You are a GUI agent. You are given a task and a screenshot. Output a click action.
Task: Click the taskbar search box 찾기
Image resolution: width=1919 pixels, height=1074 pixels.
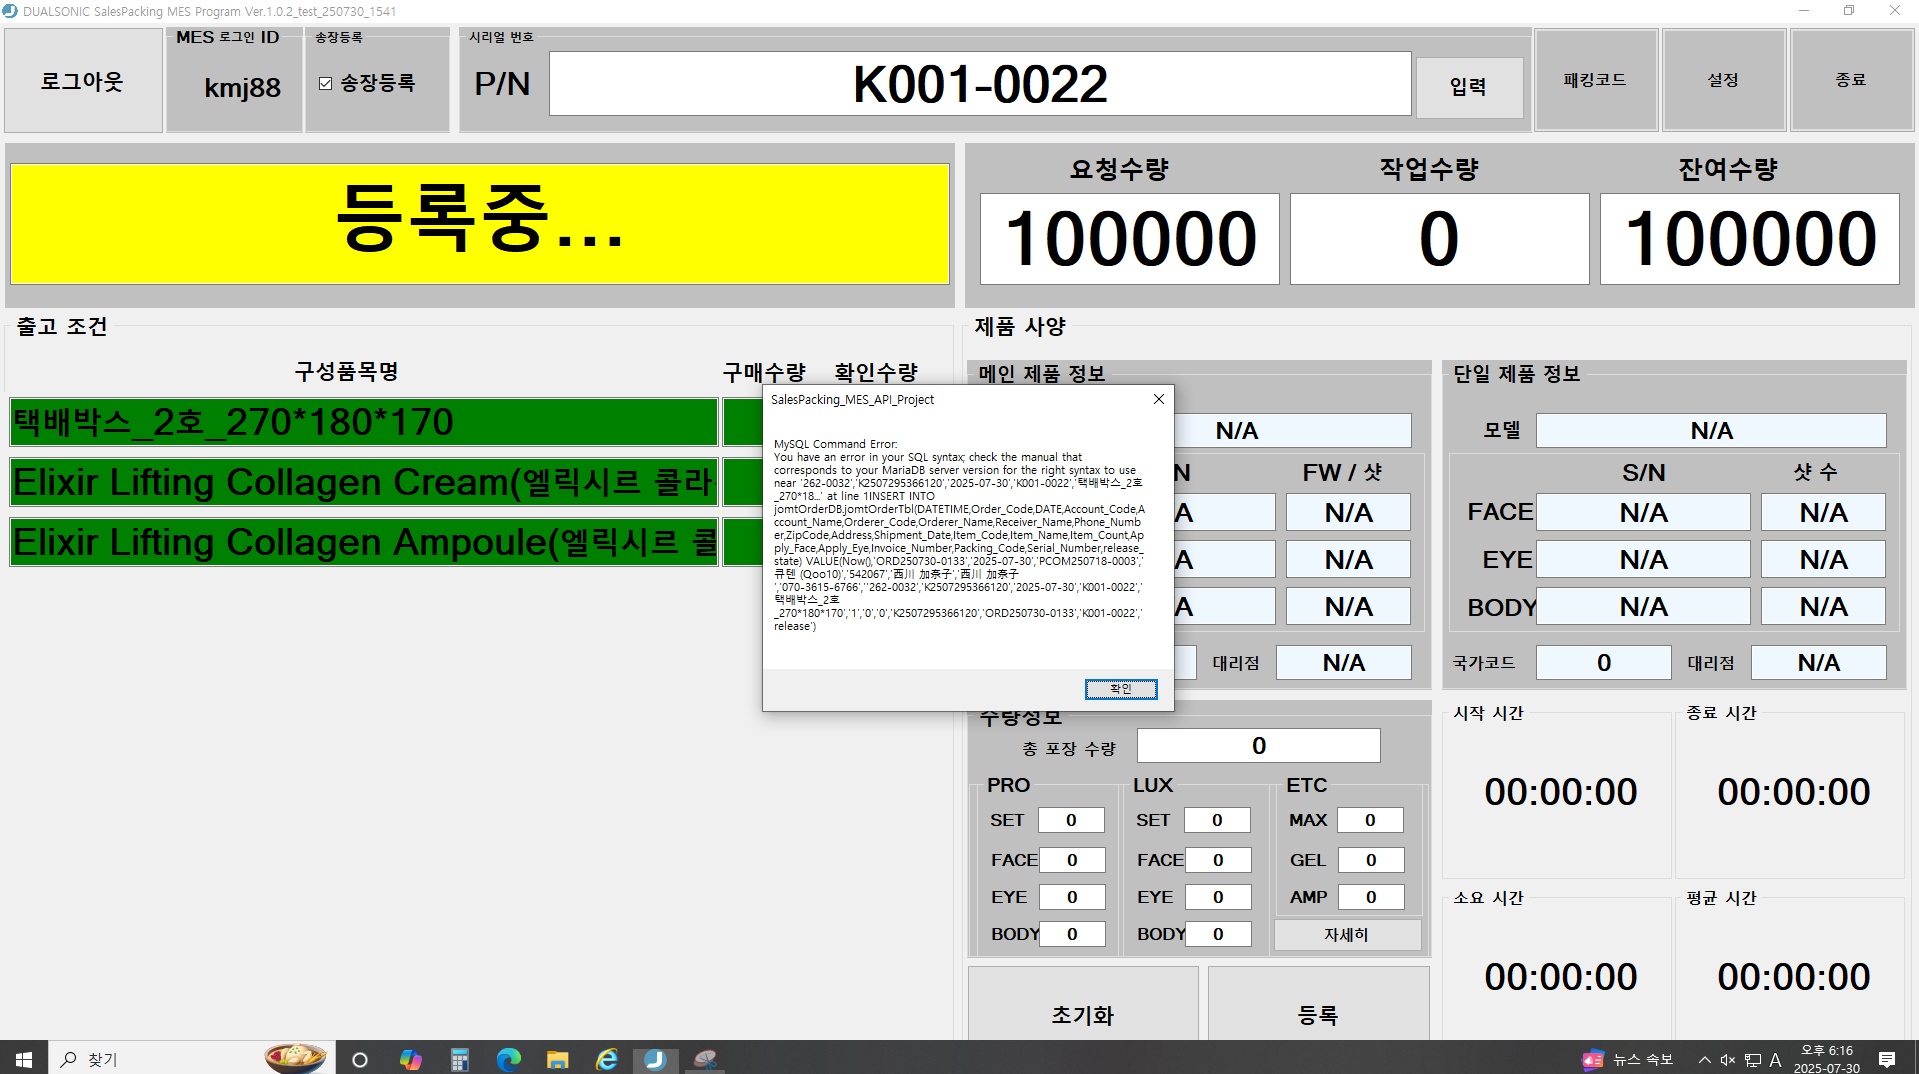pos(160,1059)
